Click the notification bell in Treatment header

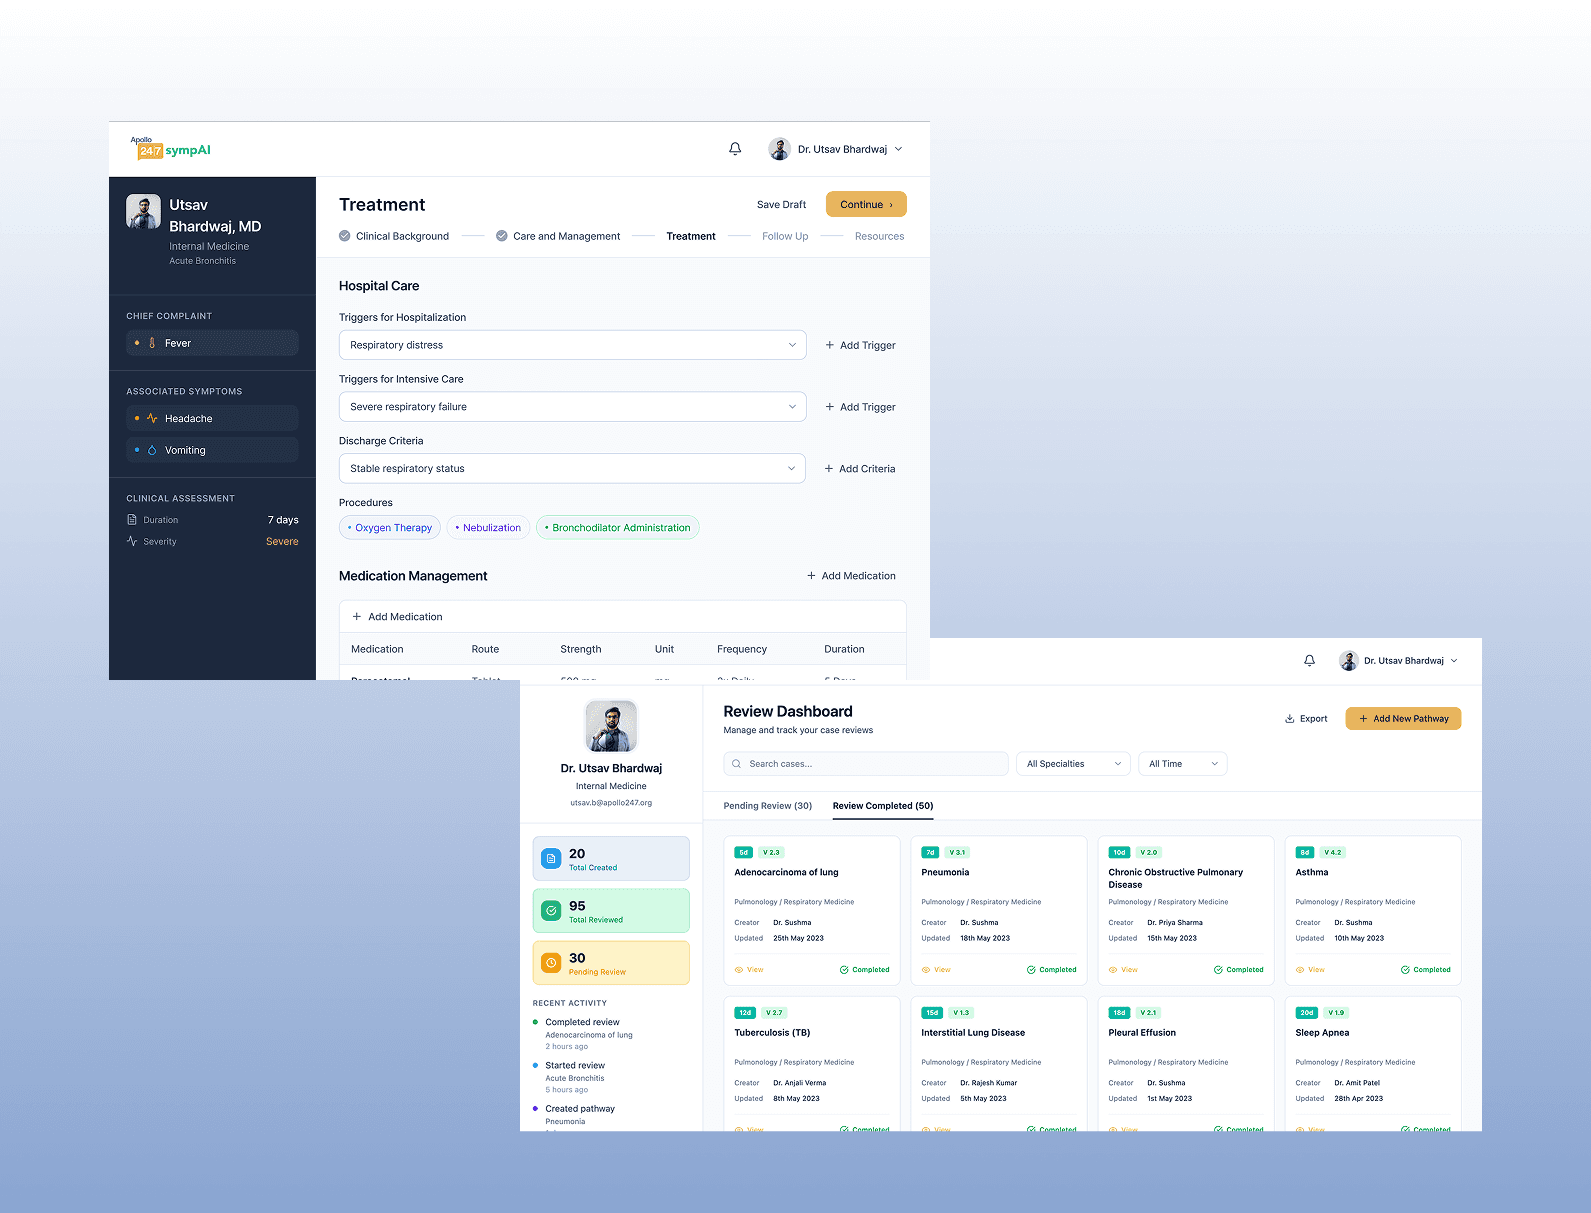point(735,149)
